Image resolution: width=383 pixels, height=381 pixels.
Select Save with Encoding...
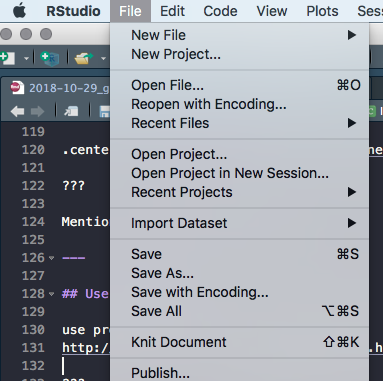pyautogui.click(x=239, y=292)
